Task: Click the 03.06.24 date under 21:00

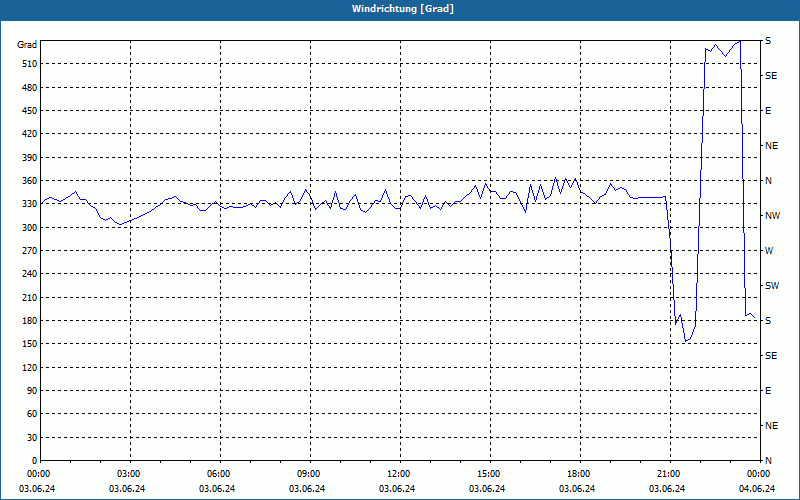Action: [x=667, y=489]
